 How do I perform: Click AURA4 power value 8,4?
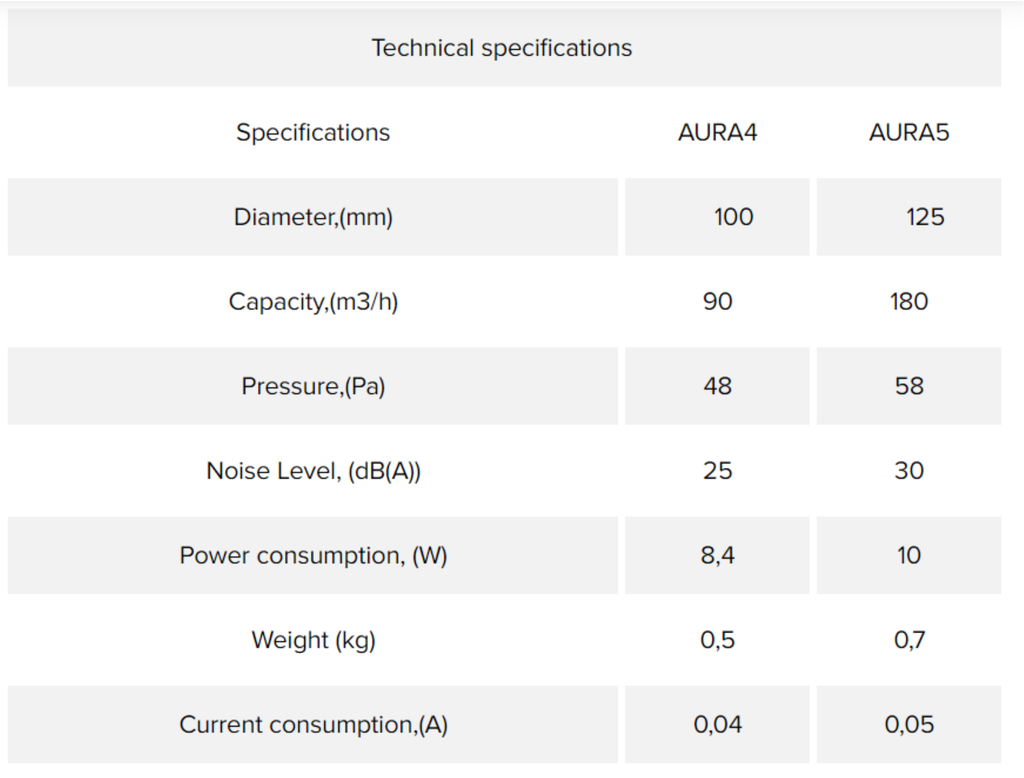click(717, 555)
